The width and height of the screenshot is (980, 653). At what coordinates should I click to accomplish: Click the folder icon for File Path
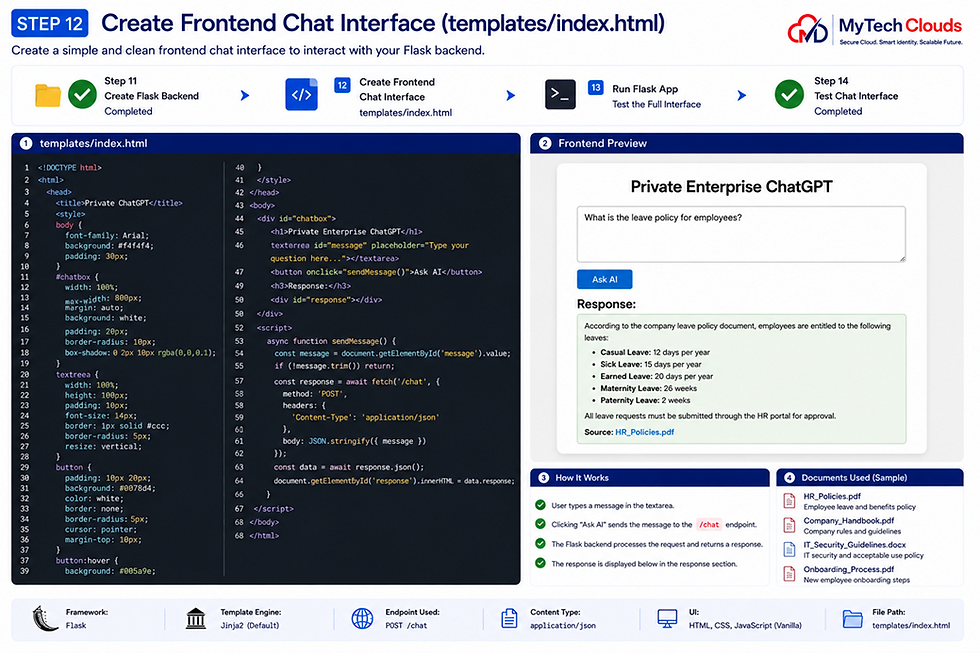pyautogui.click(x=852, y=619)
